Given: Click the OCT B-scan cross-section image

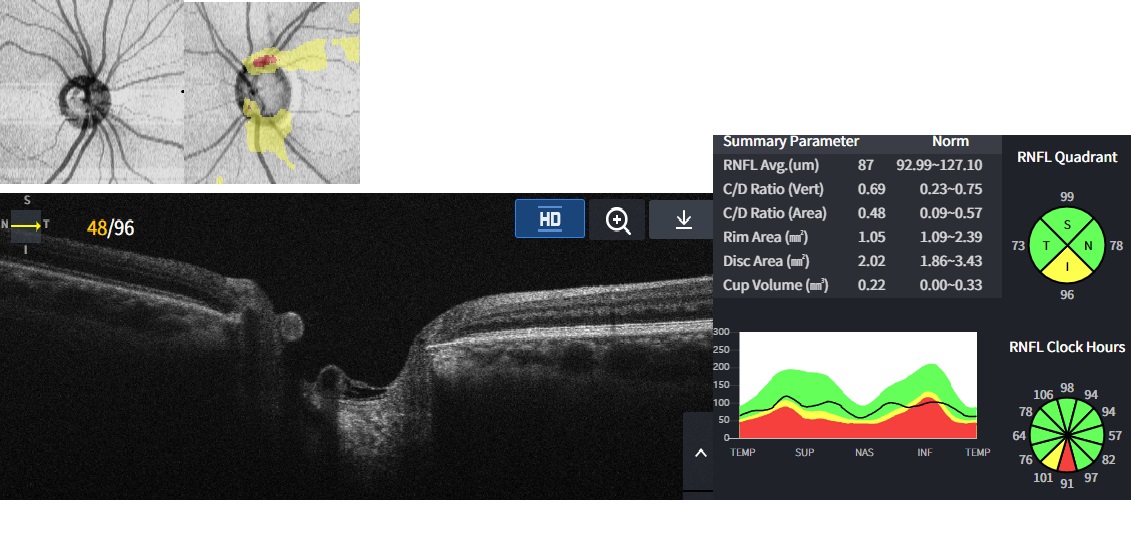Looking at the screenshot, I should tap(356, 346).
